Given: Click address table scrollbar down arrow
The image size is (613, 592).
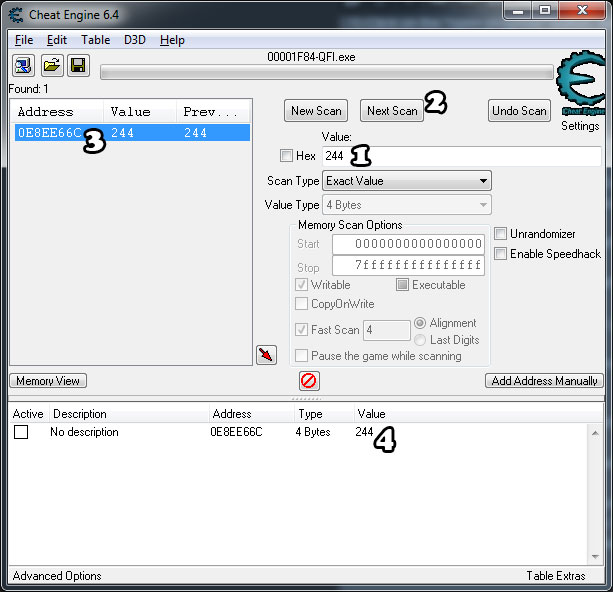Looking at the screenshot, I should [595, 556].
